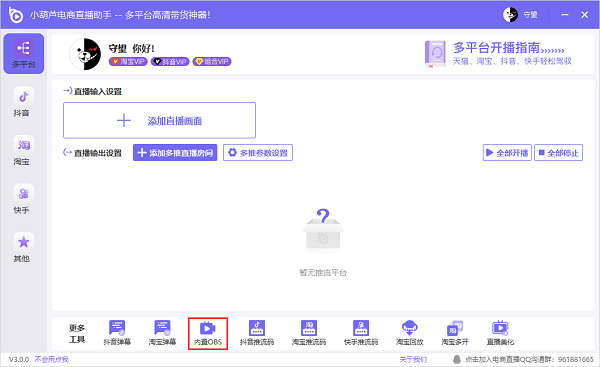Click the title bar user avatar
The width and height of the screenshot is (600, 367).
(510, 15)
